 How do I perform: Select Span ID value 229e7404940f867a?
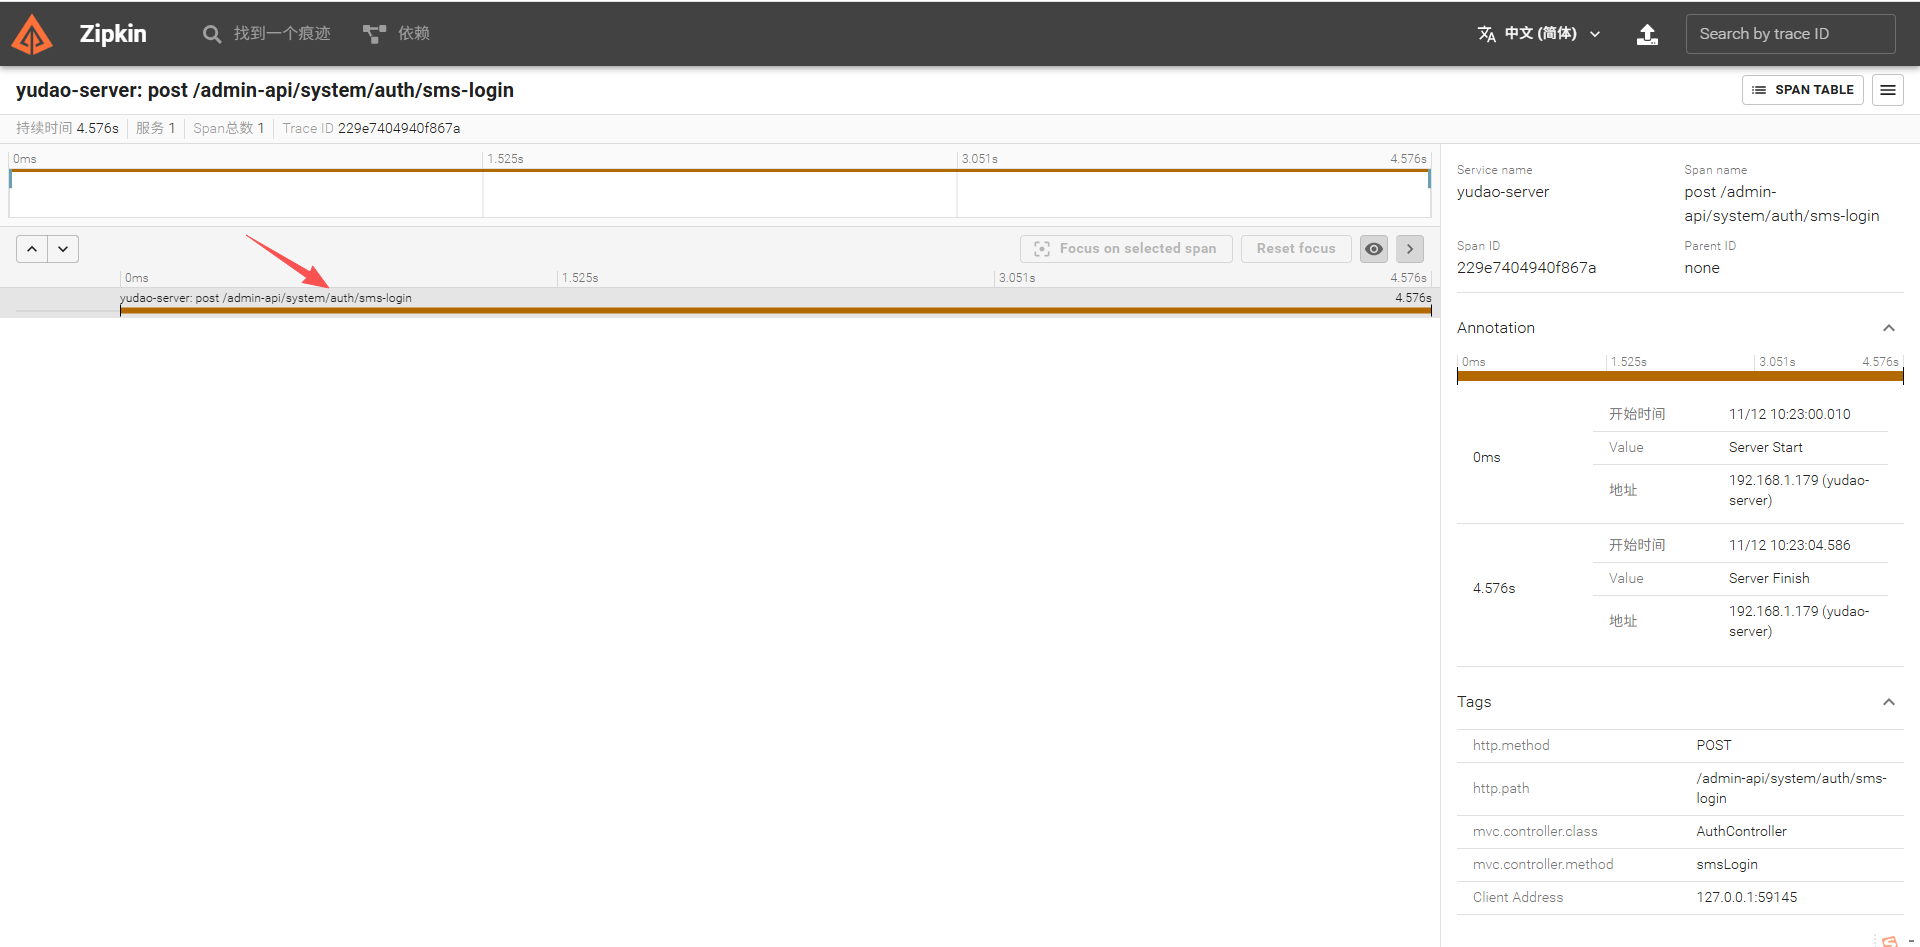(1526, 268)
